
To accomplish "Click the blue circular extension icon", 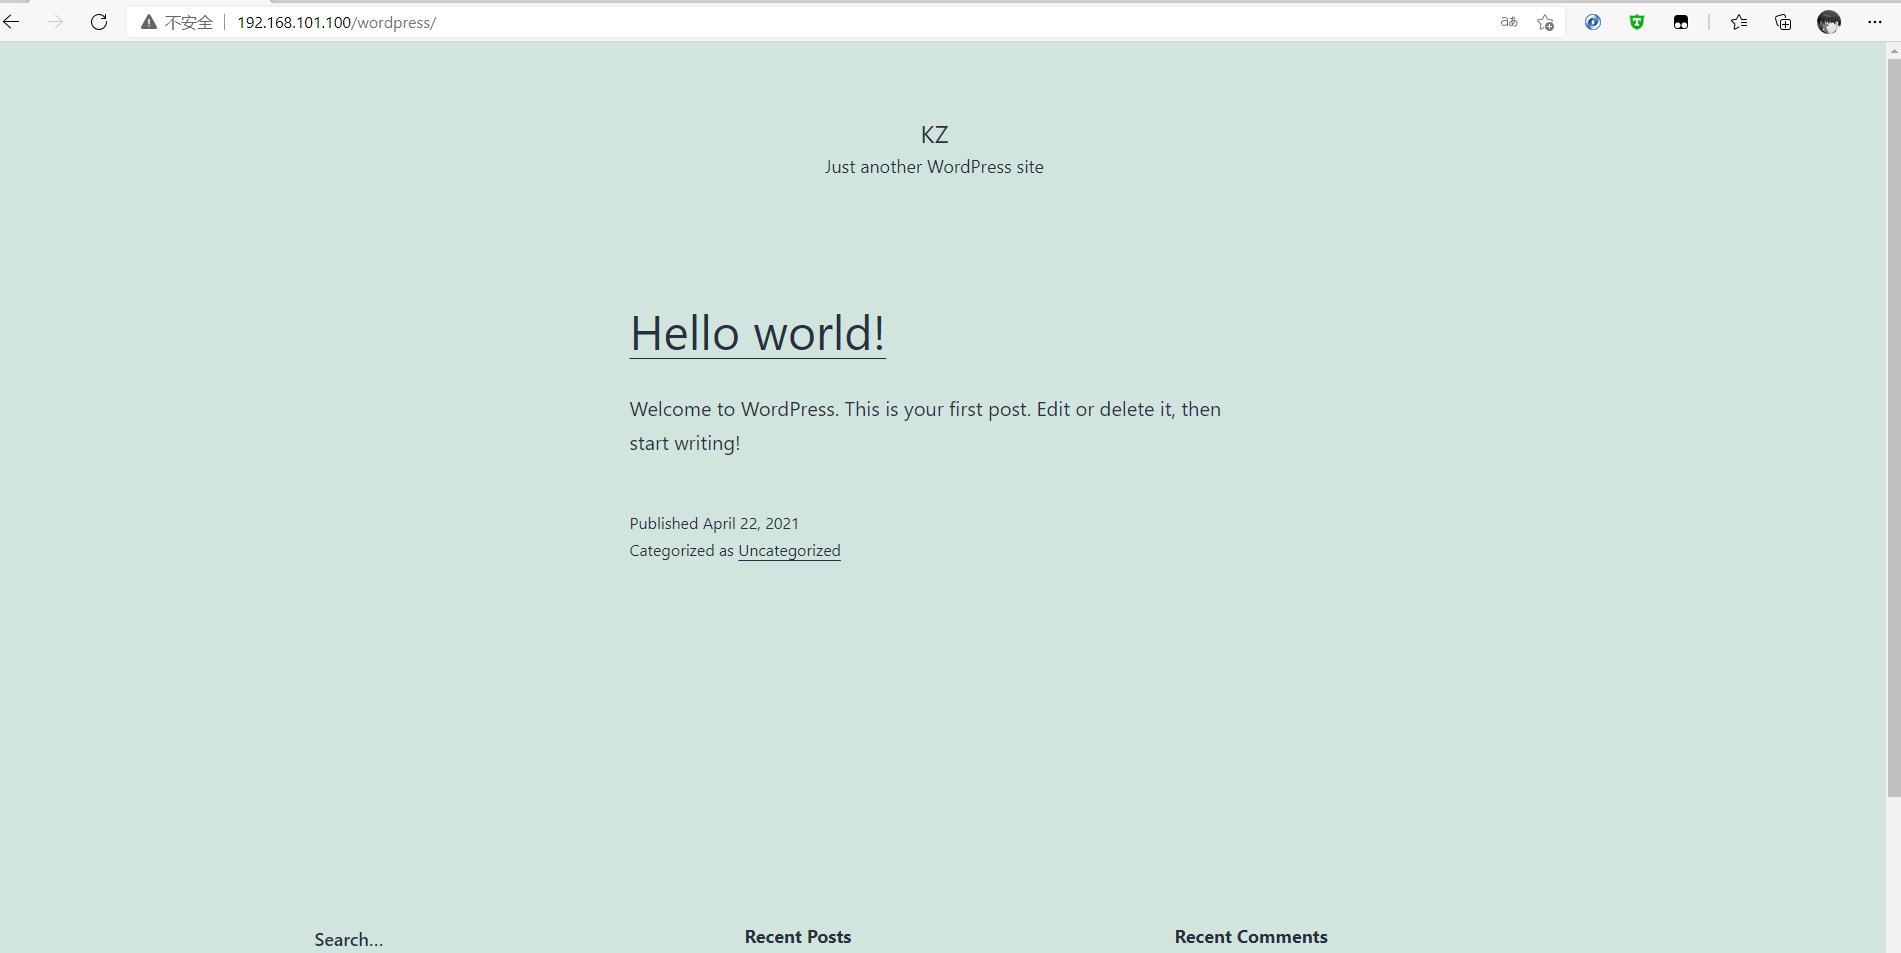I will pos(1593,22).
